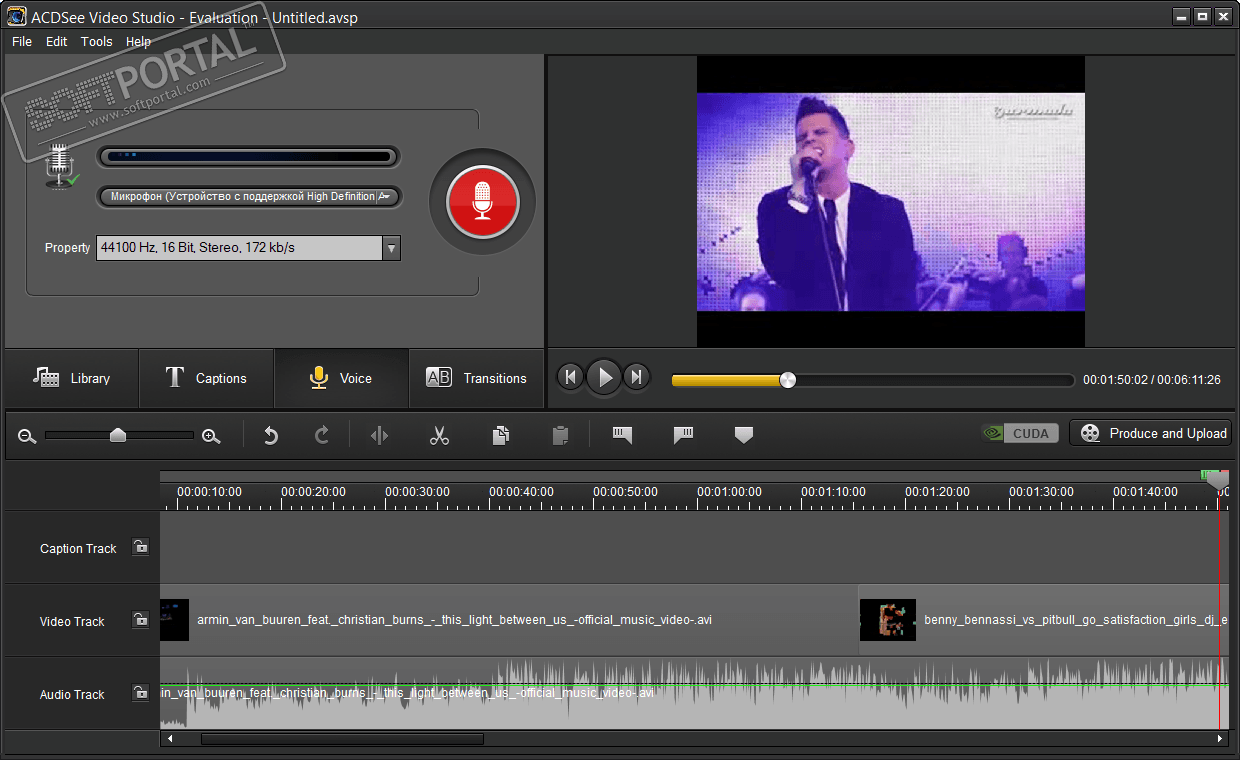Zoom out timeline with minus magnifier

(27, 435)
